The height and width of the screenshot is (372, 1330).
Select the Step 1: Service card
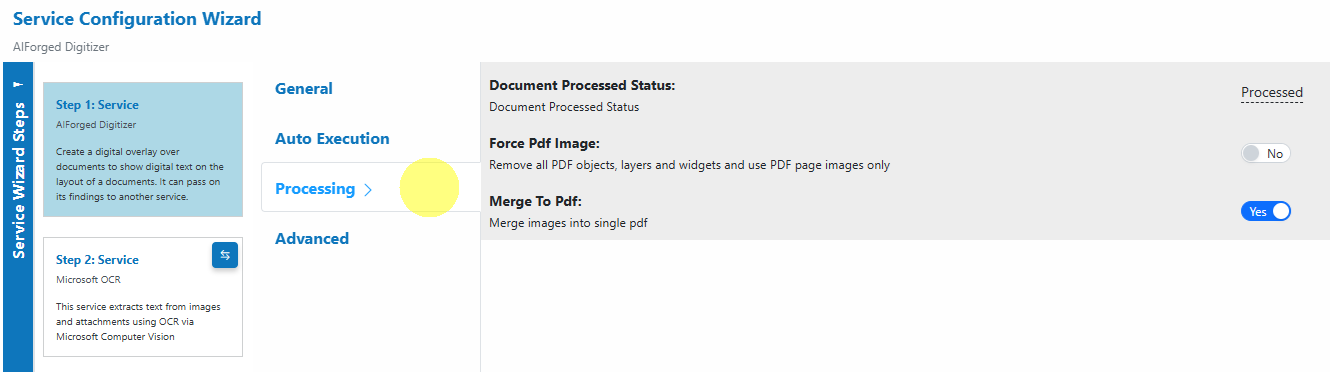(143, 149)
